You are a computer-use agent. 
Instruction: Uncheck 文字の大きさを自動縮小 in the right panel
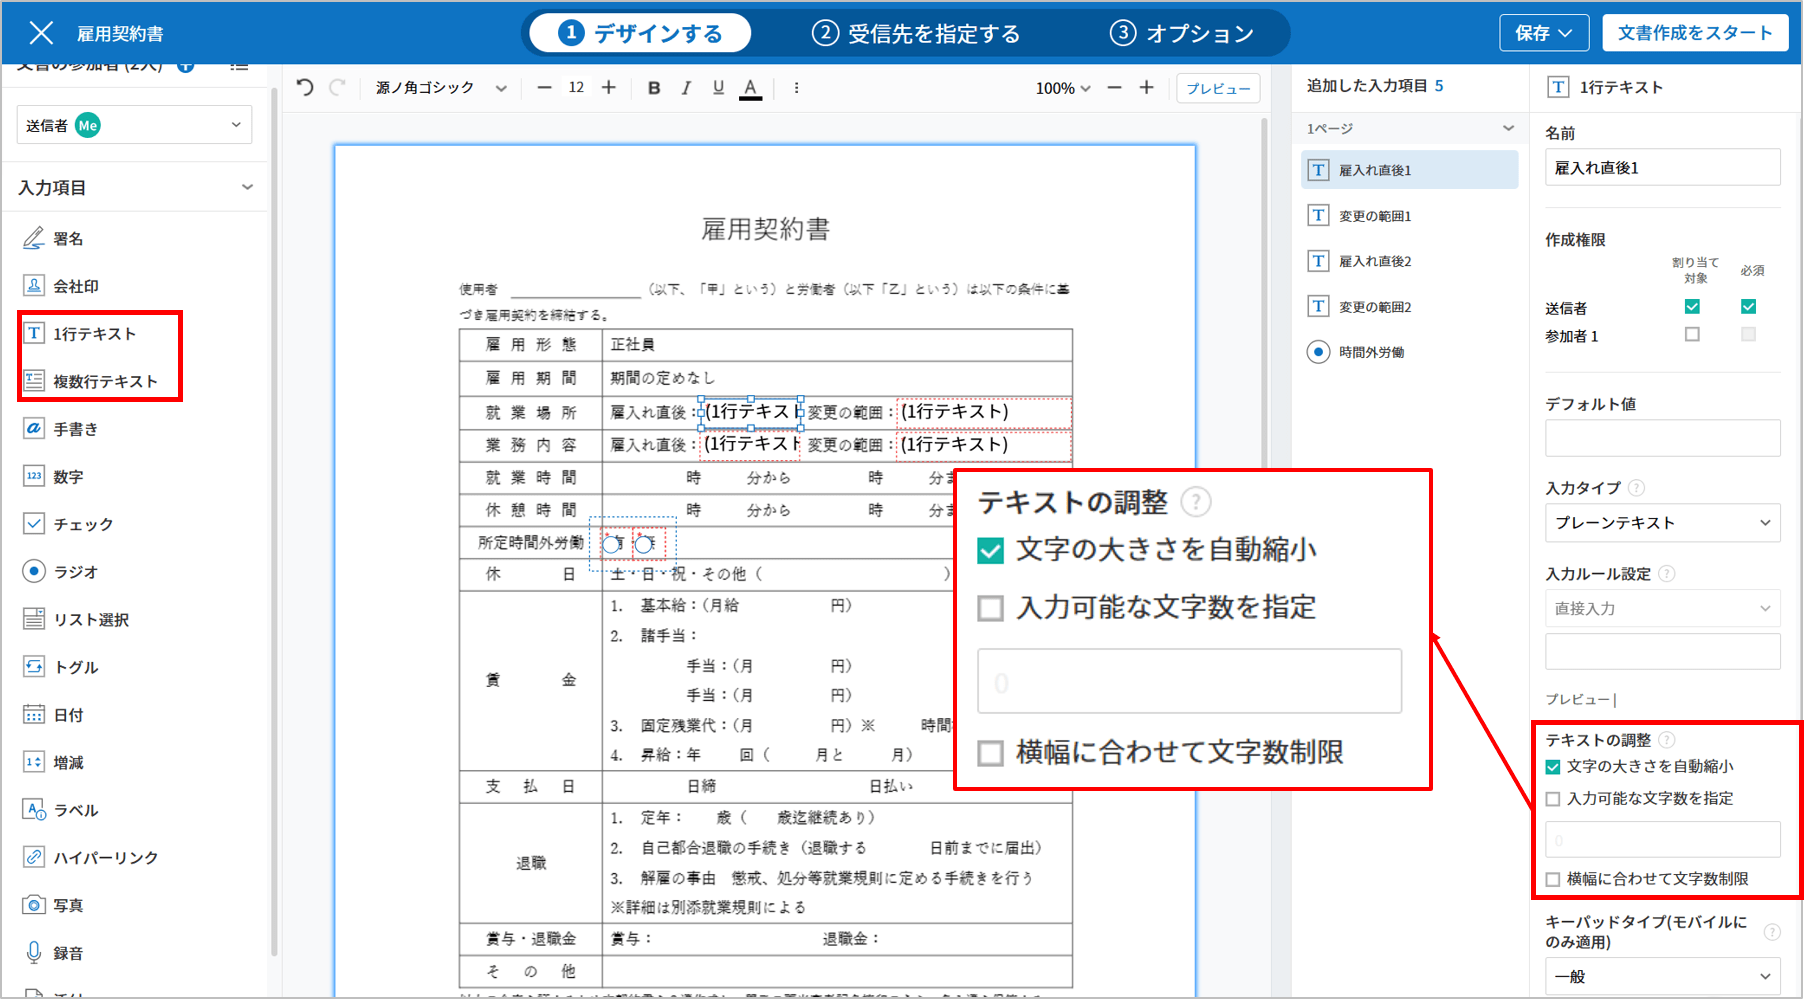pos(1553,767)
